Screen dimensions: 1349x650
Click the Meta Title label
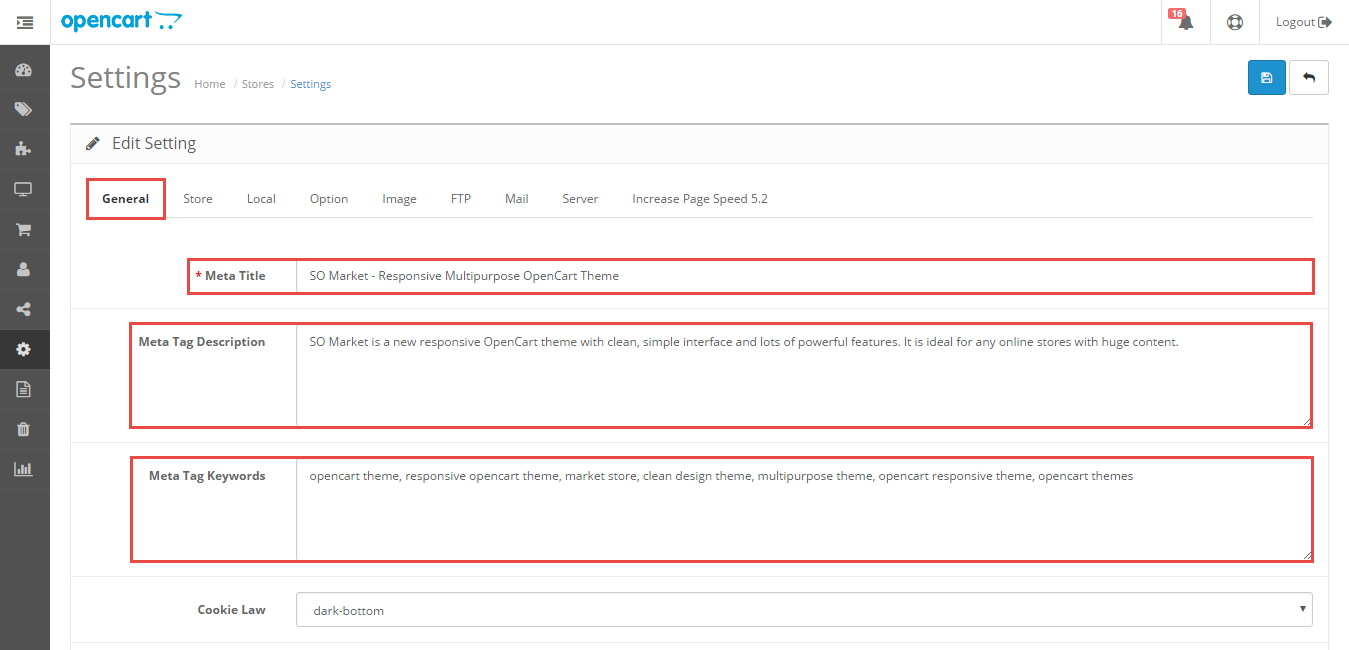[x=235, y=276]
